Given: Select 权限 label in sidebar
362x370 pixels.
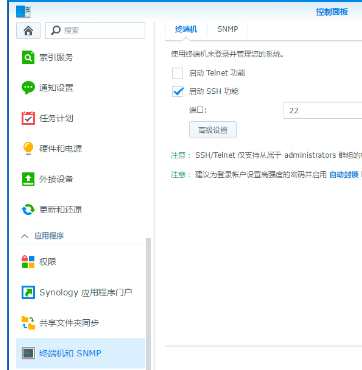Looking at the screenshot, I should [x=48, y=262].
